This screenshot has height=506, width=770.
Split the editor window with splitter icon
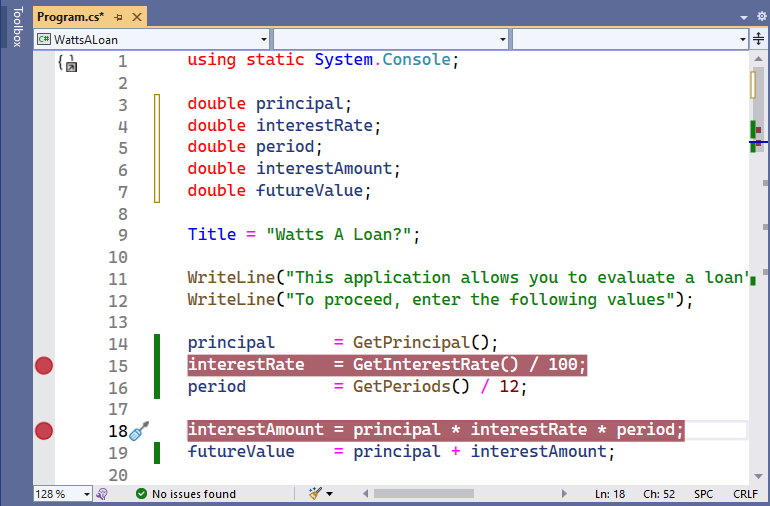tap(758, 39)
